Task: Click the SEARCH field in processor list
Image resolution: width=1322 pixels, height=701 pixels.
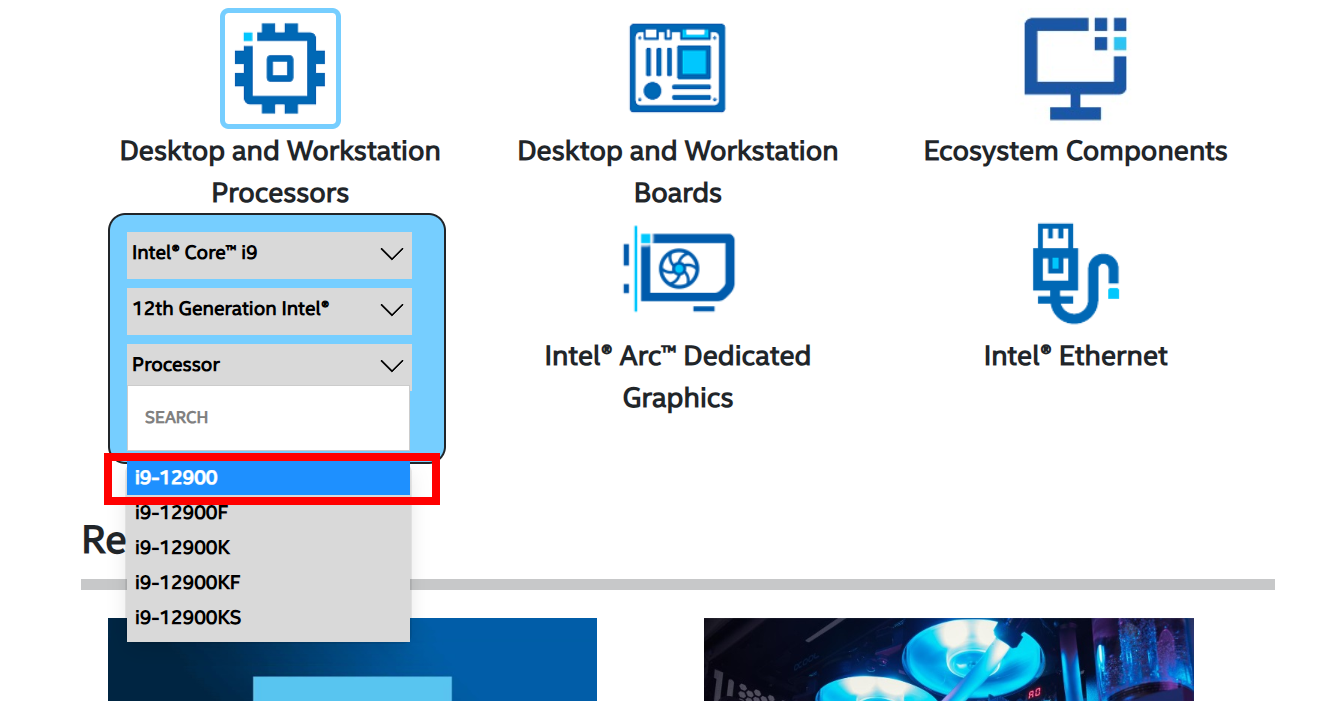Action: 268,418
